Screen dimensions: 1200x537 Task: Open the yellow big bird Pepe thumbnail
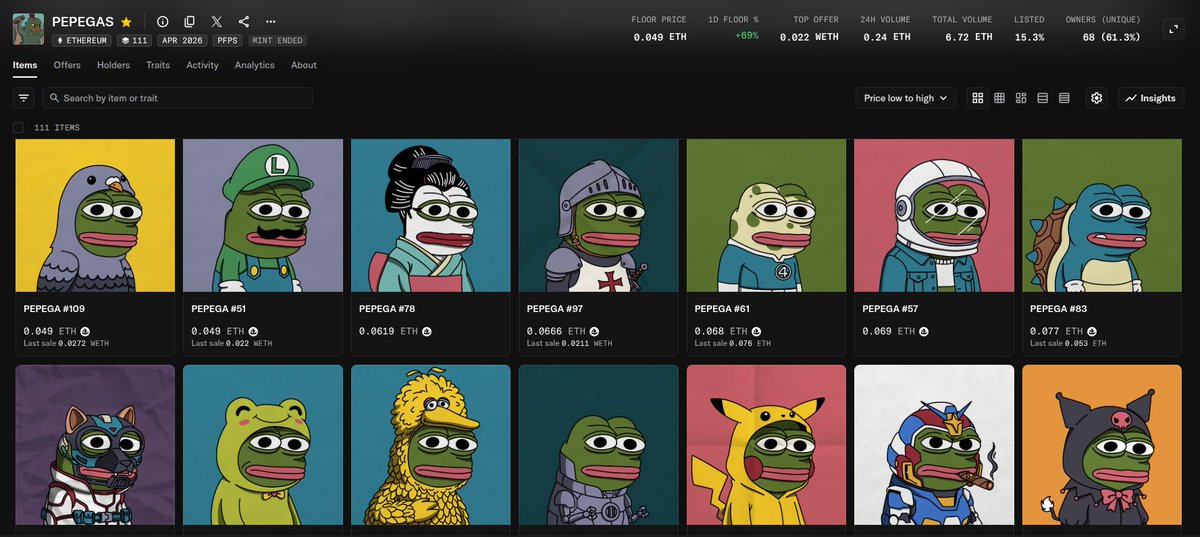431,445
